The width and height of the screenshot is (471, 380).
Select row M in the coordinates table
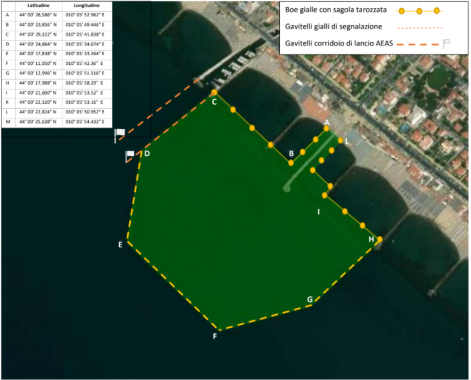pos(57,122)
